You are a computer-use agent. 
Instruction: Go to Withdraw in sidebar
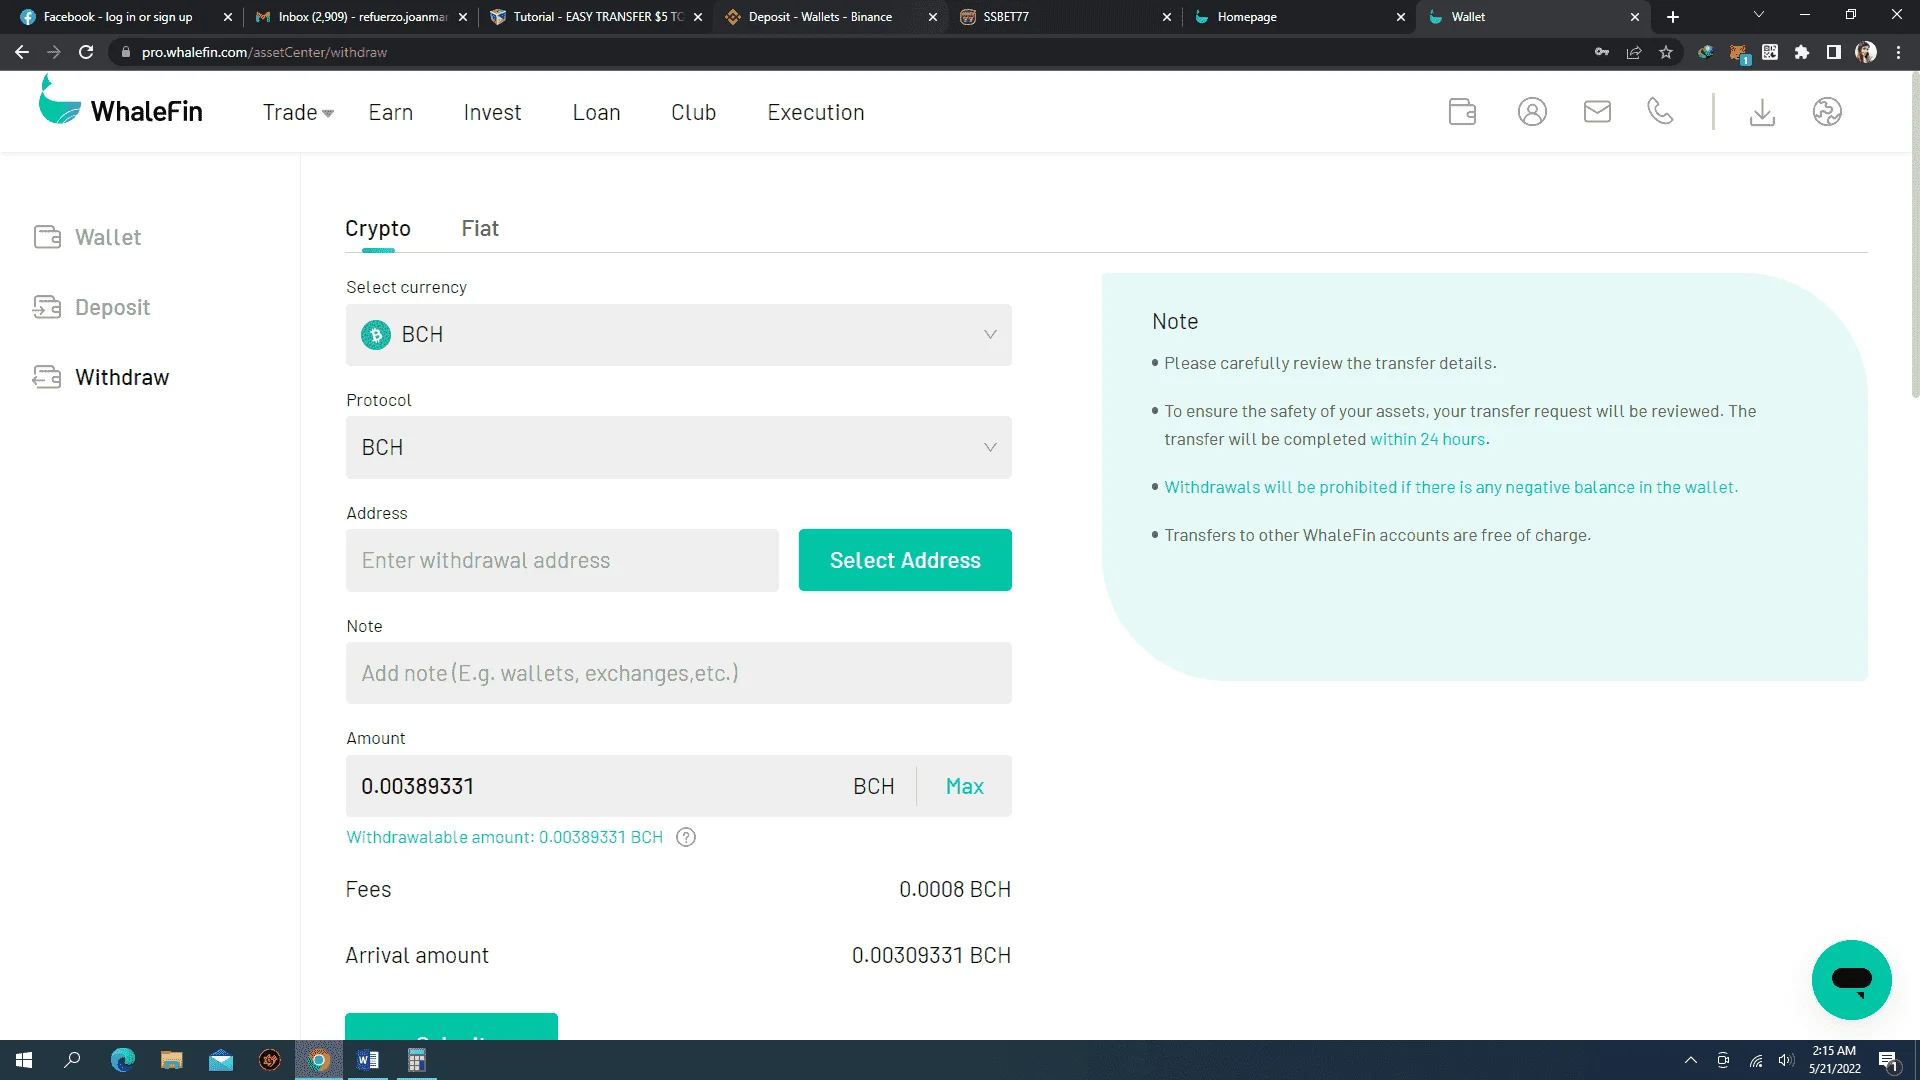pyautogui.click(x=102, y=378)
